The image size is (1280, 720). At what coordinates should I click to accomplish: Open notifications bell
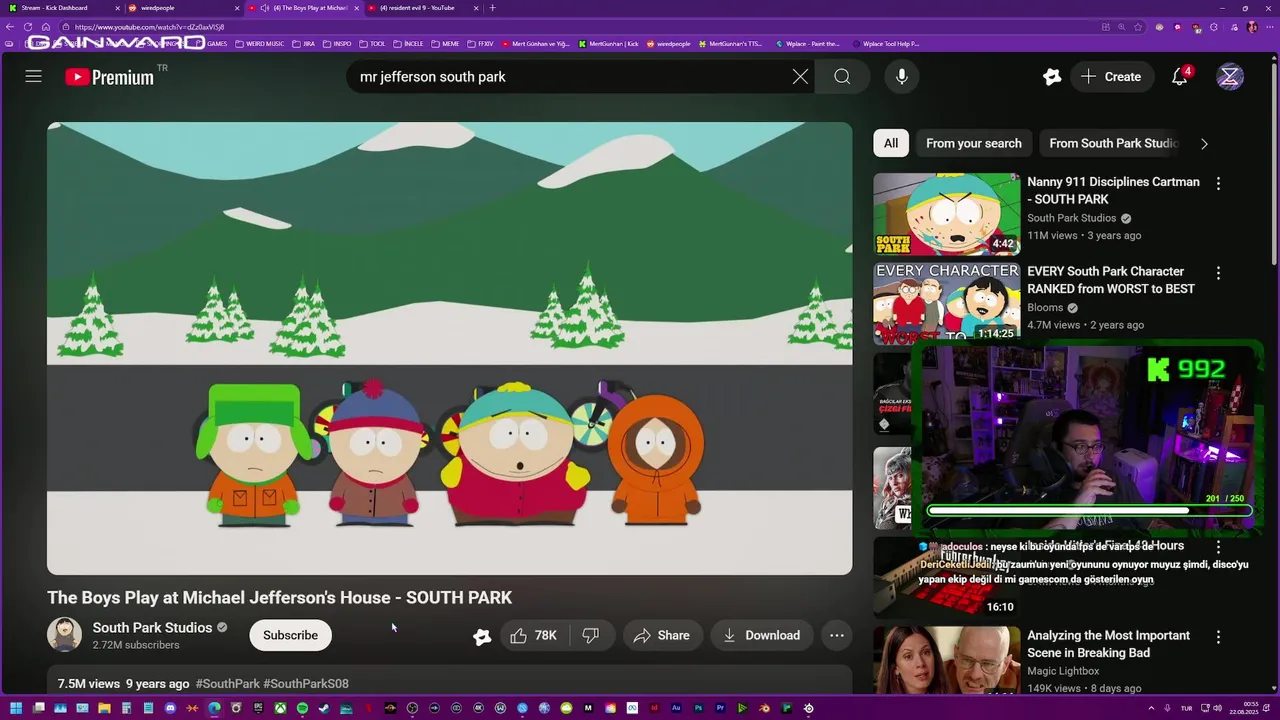1180,77
